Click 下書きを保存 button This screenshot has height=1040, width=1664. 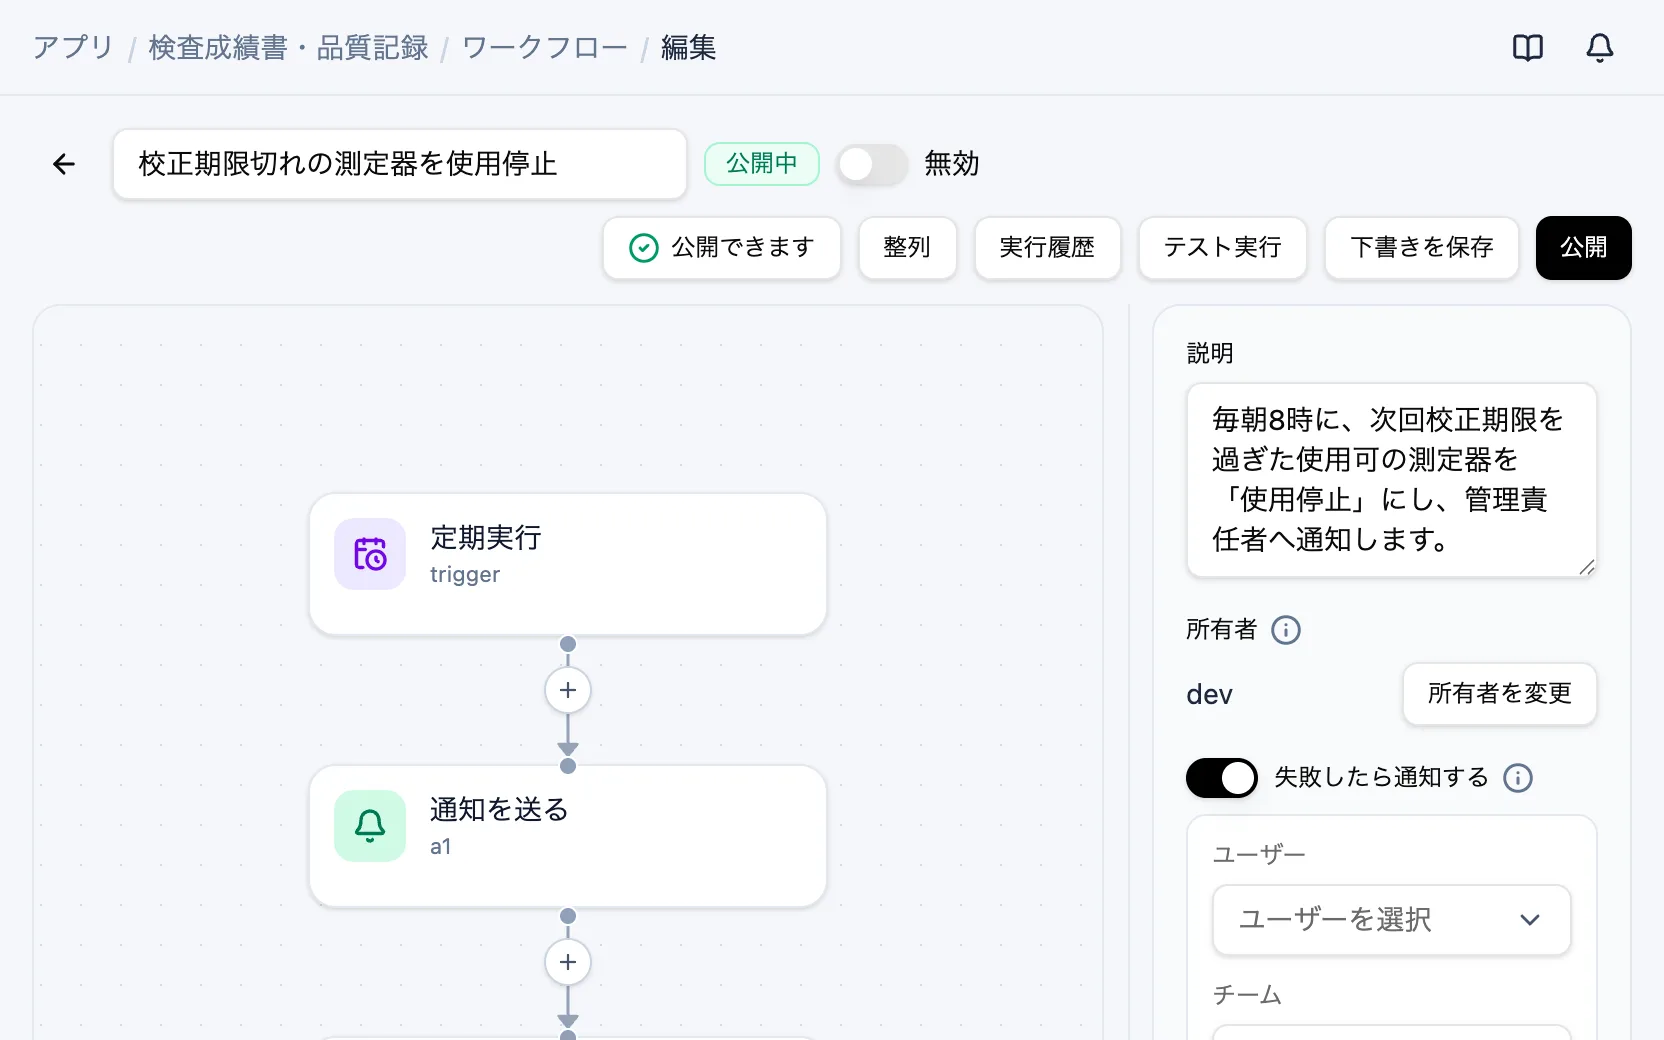point(1422,248)
